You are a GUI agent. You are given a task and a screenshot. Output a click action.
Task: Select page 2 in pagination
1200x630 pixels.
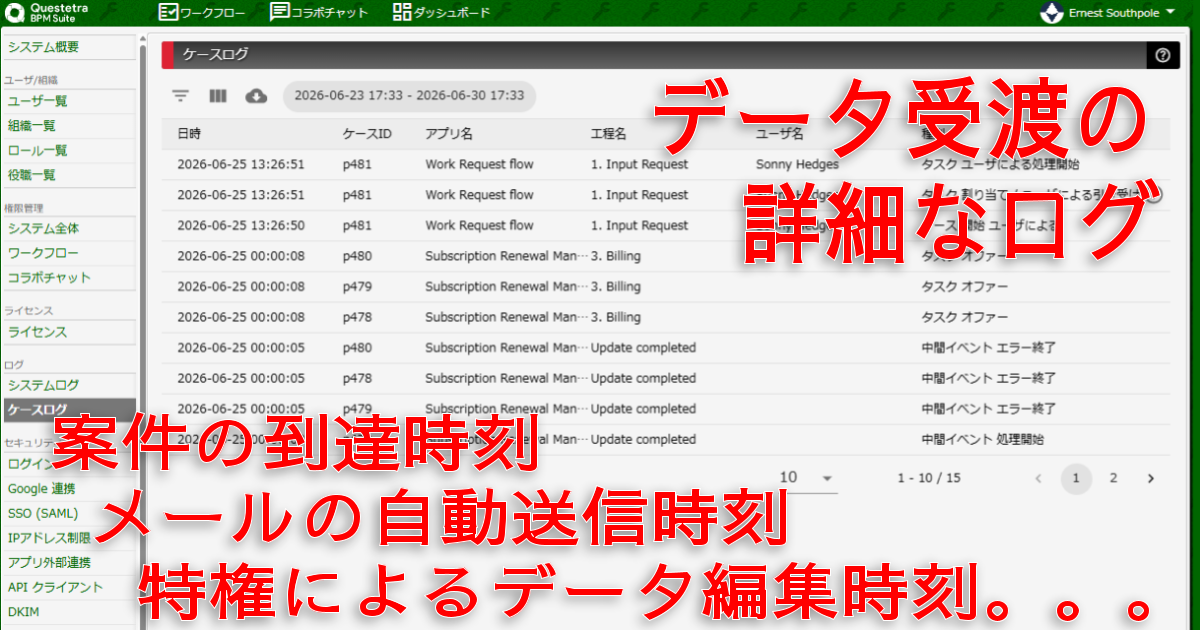1113,478
